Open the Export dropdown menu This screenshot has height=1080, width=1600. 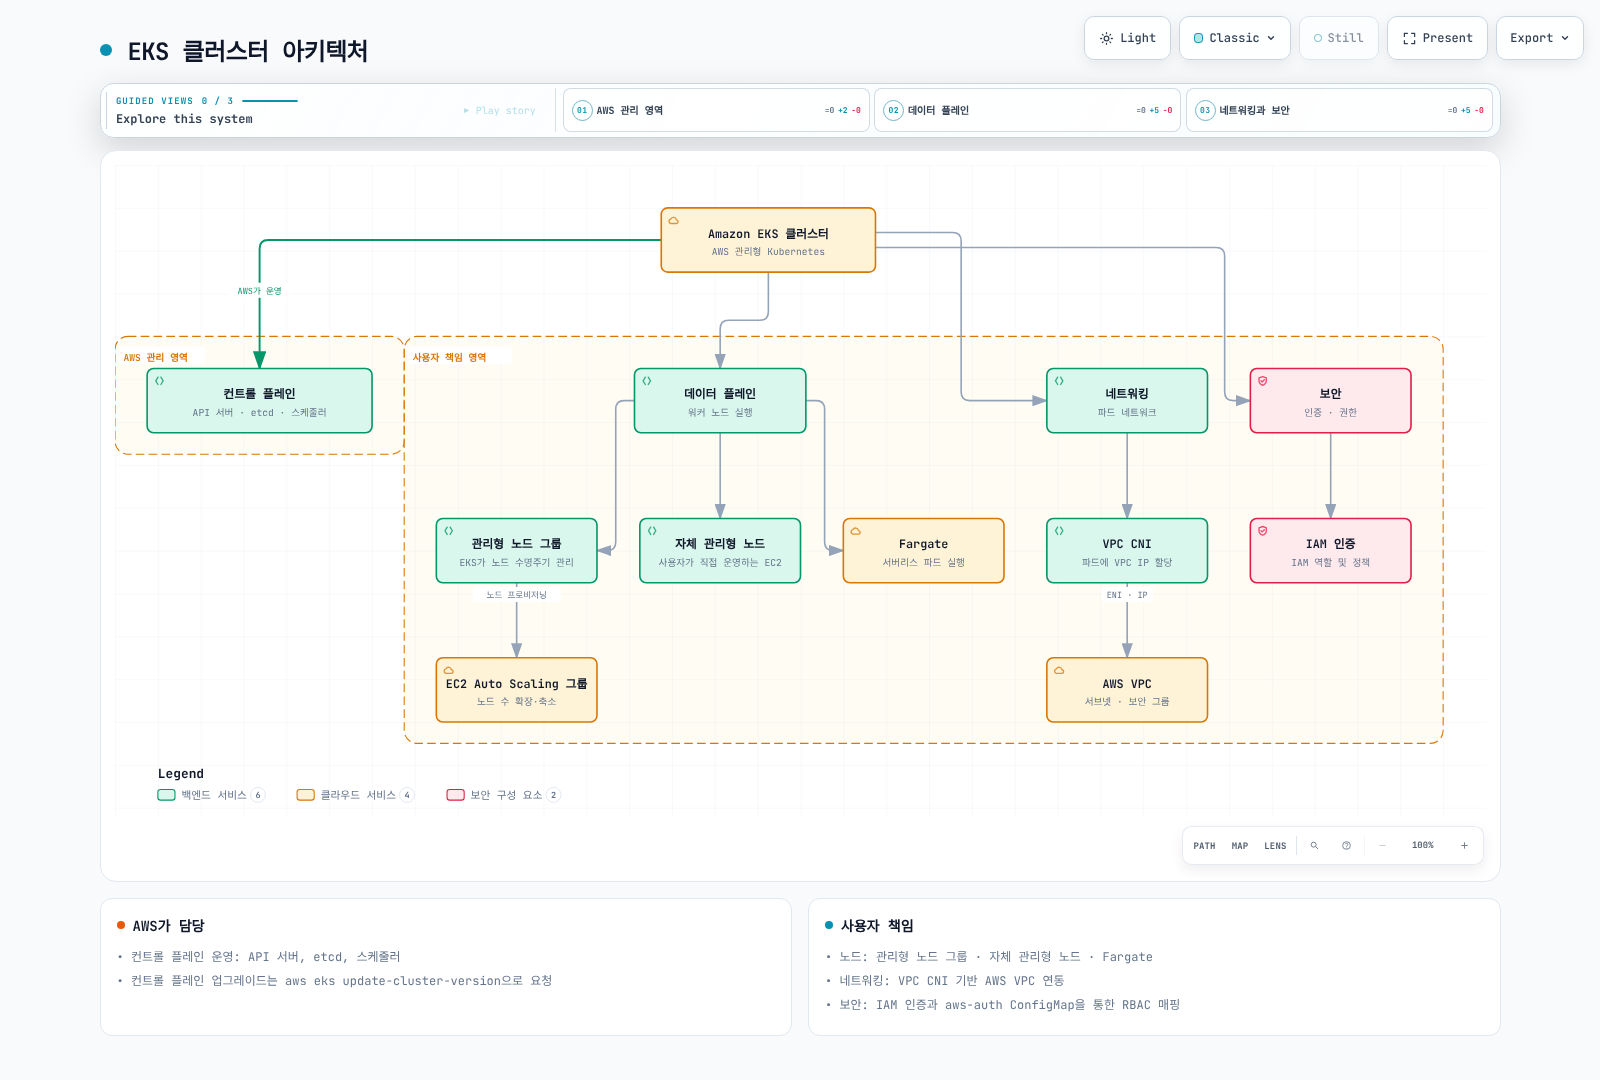pos(1540,38)
